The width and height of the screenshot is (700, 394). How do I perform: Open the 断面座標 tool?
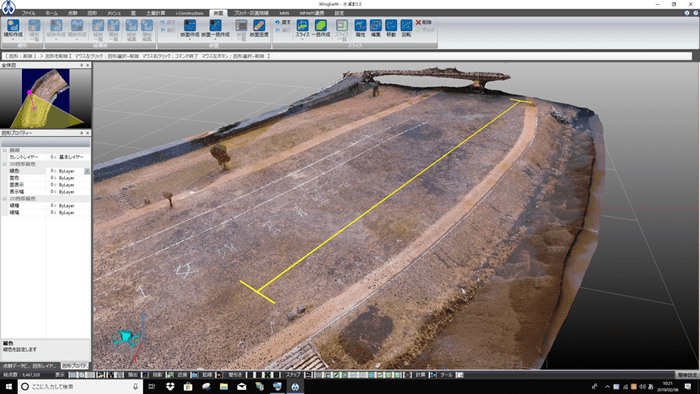(259, 29)
